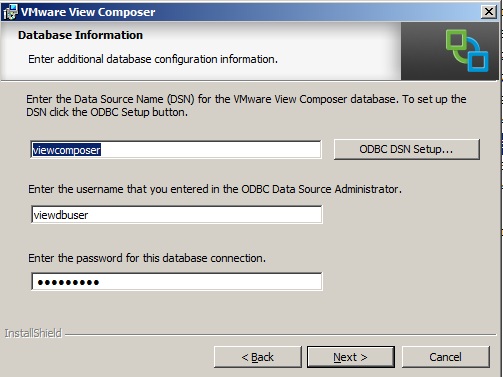
Task: Open the ODBC DSN Setup dialog
Action: pos(407,149)
